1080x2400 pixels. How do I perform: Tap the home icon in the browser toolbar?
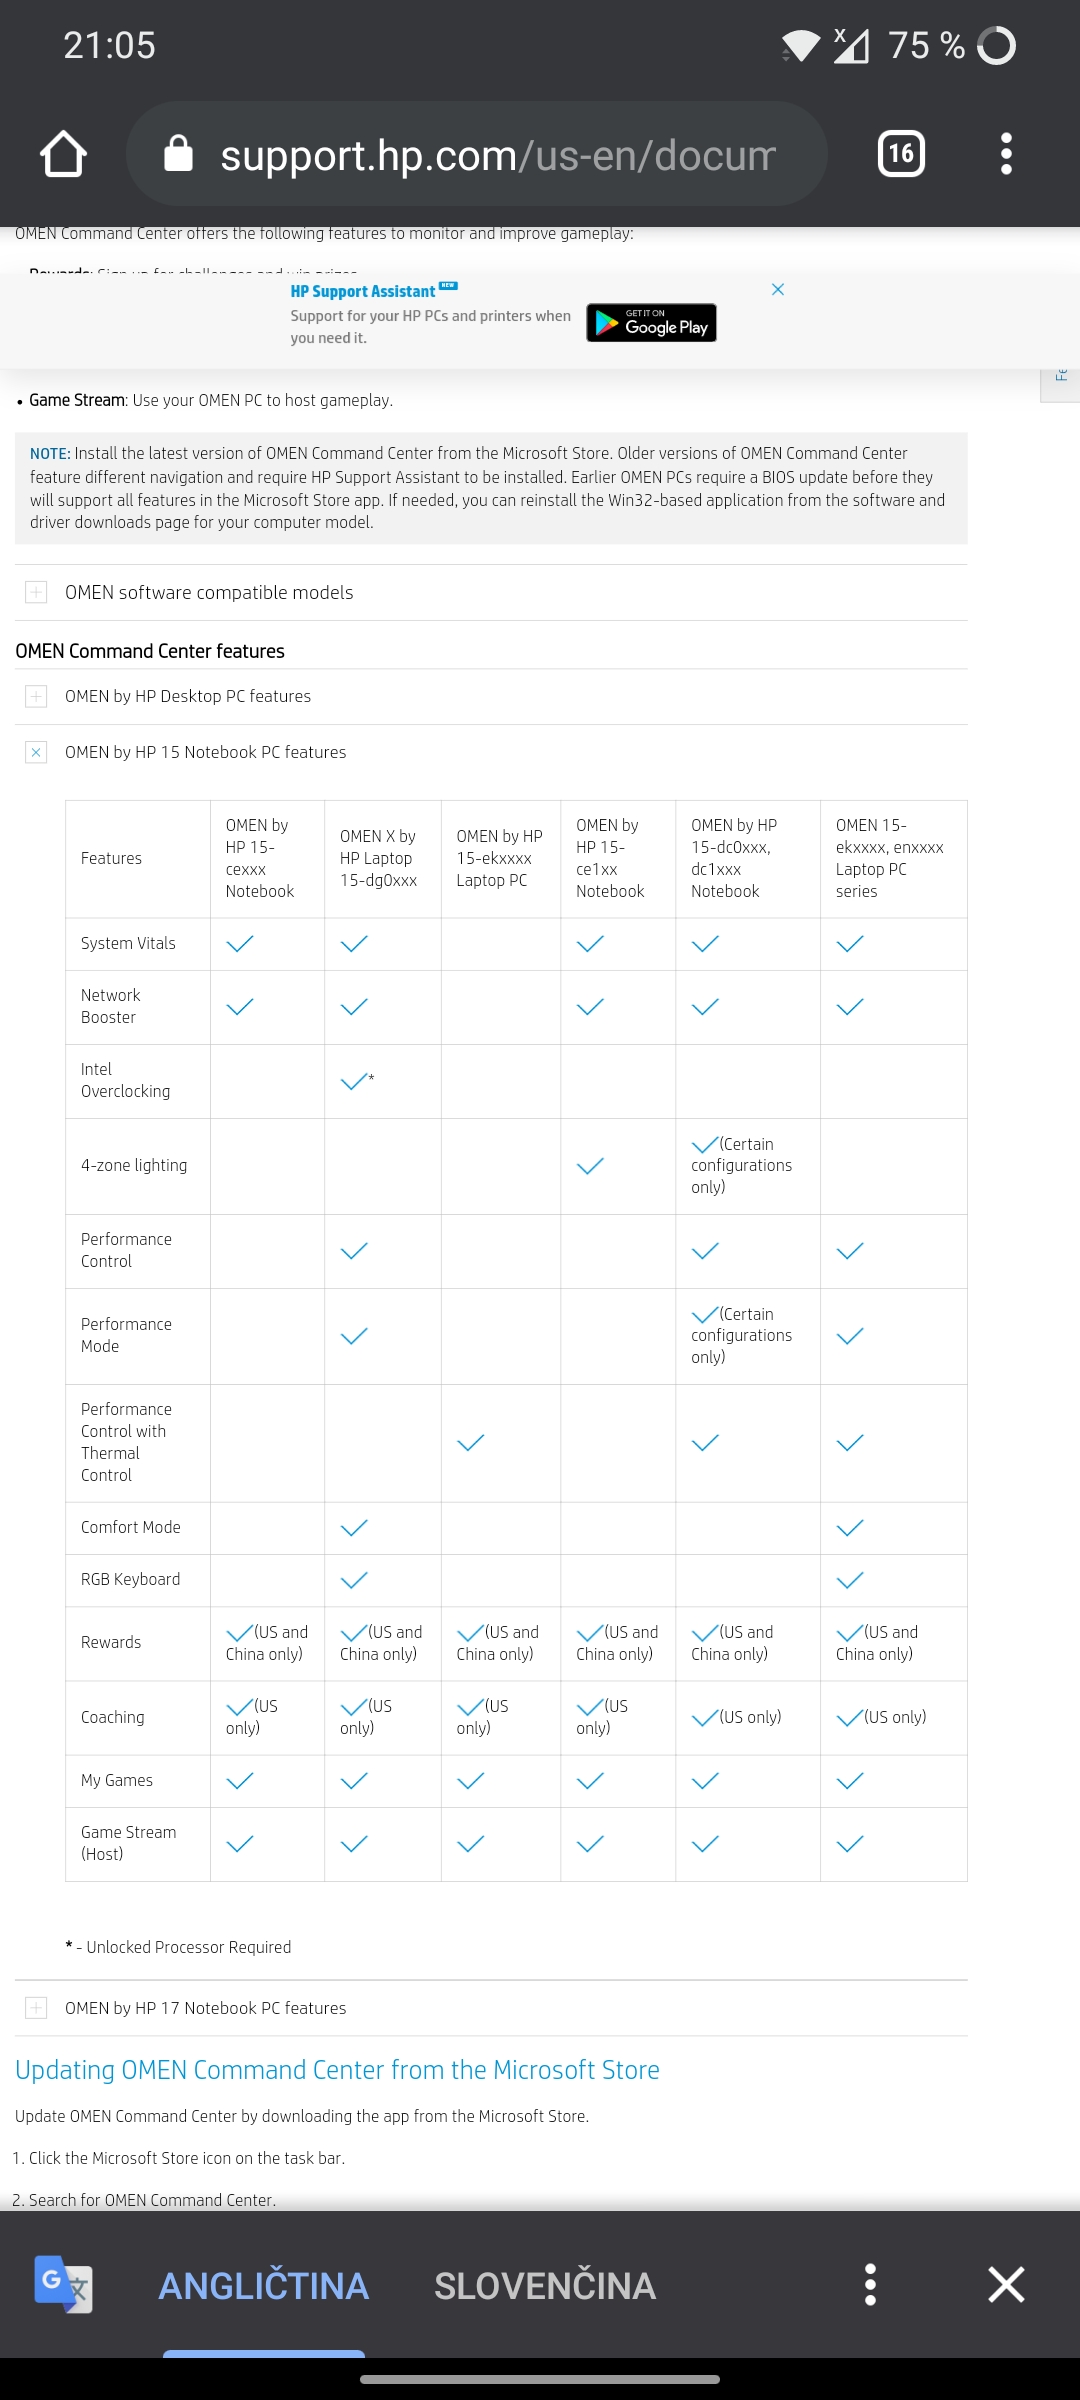(63, 152)
